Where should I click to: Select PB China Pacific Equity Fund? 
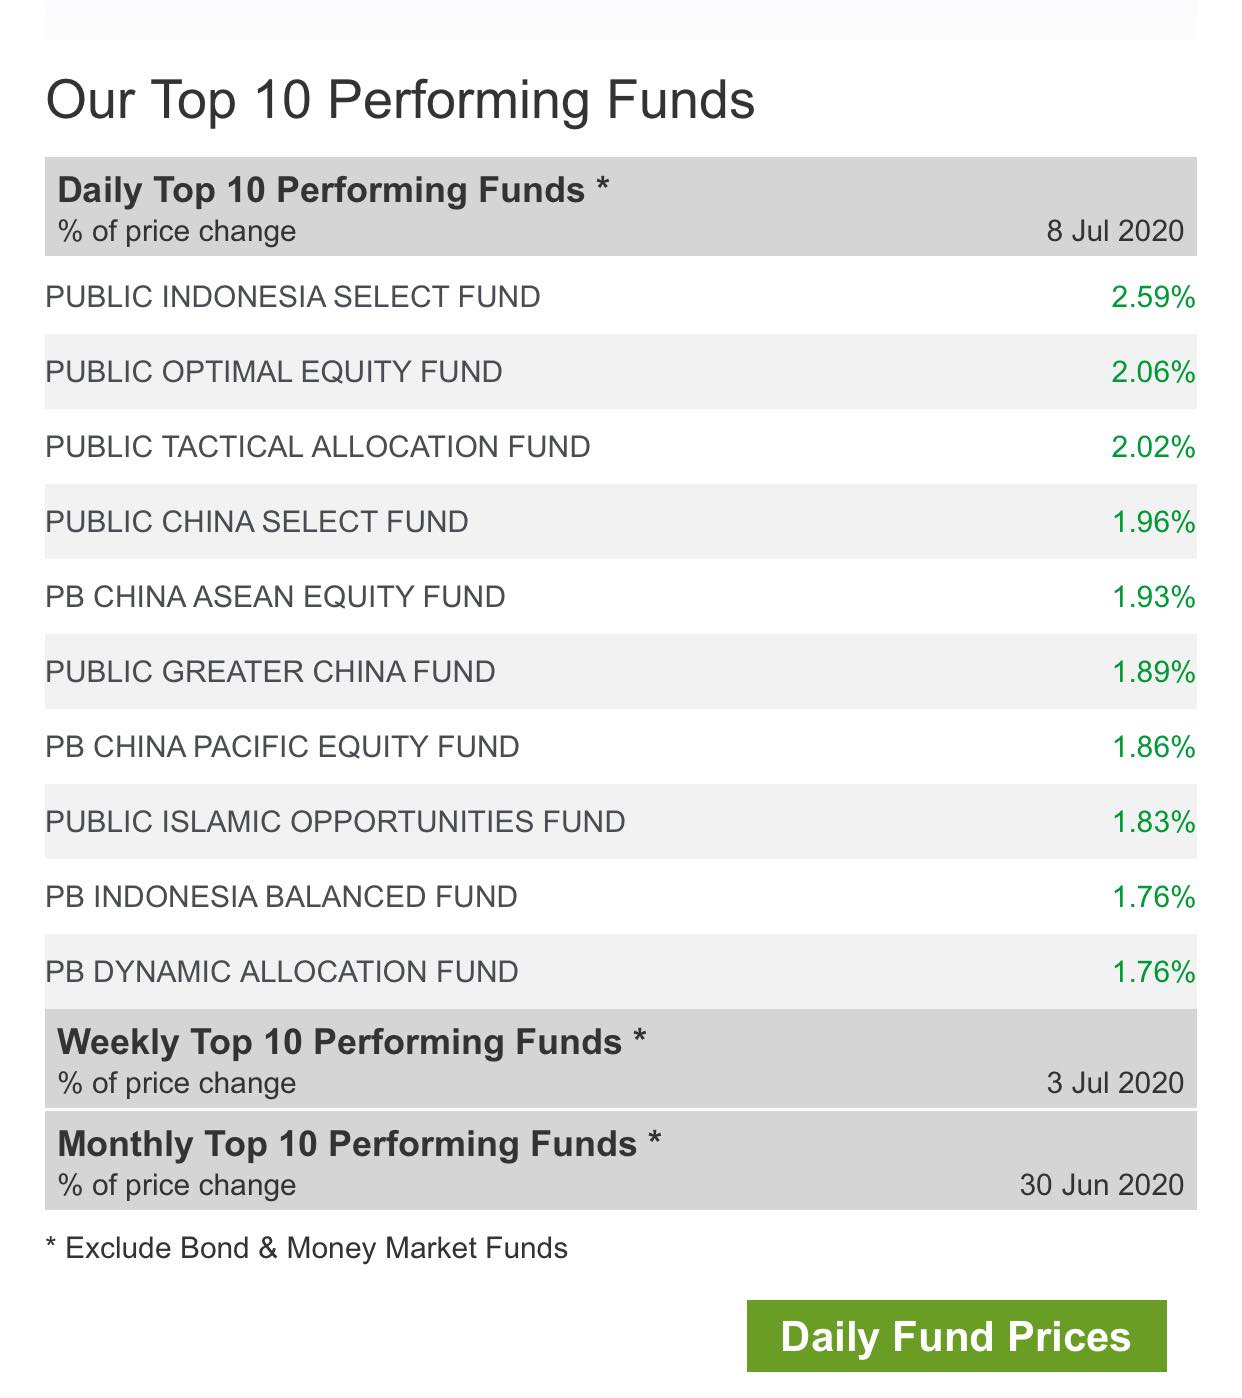(620, 747)
